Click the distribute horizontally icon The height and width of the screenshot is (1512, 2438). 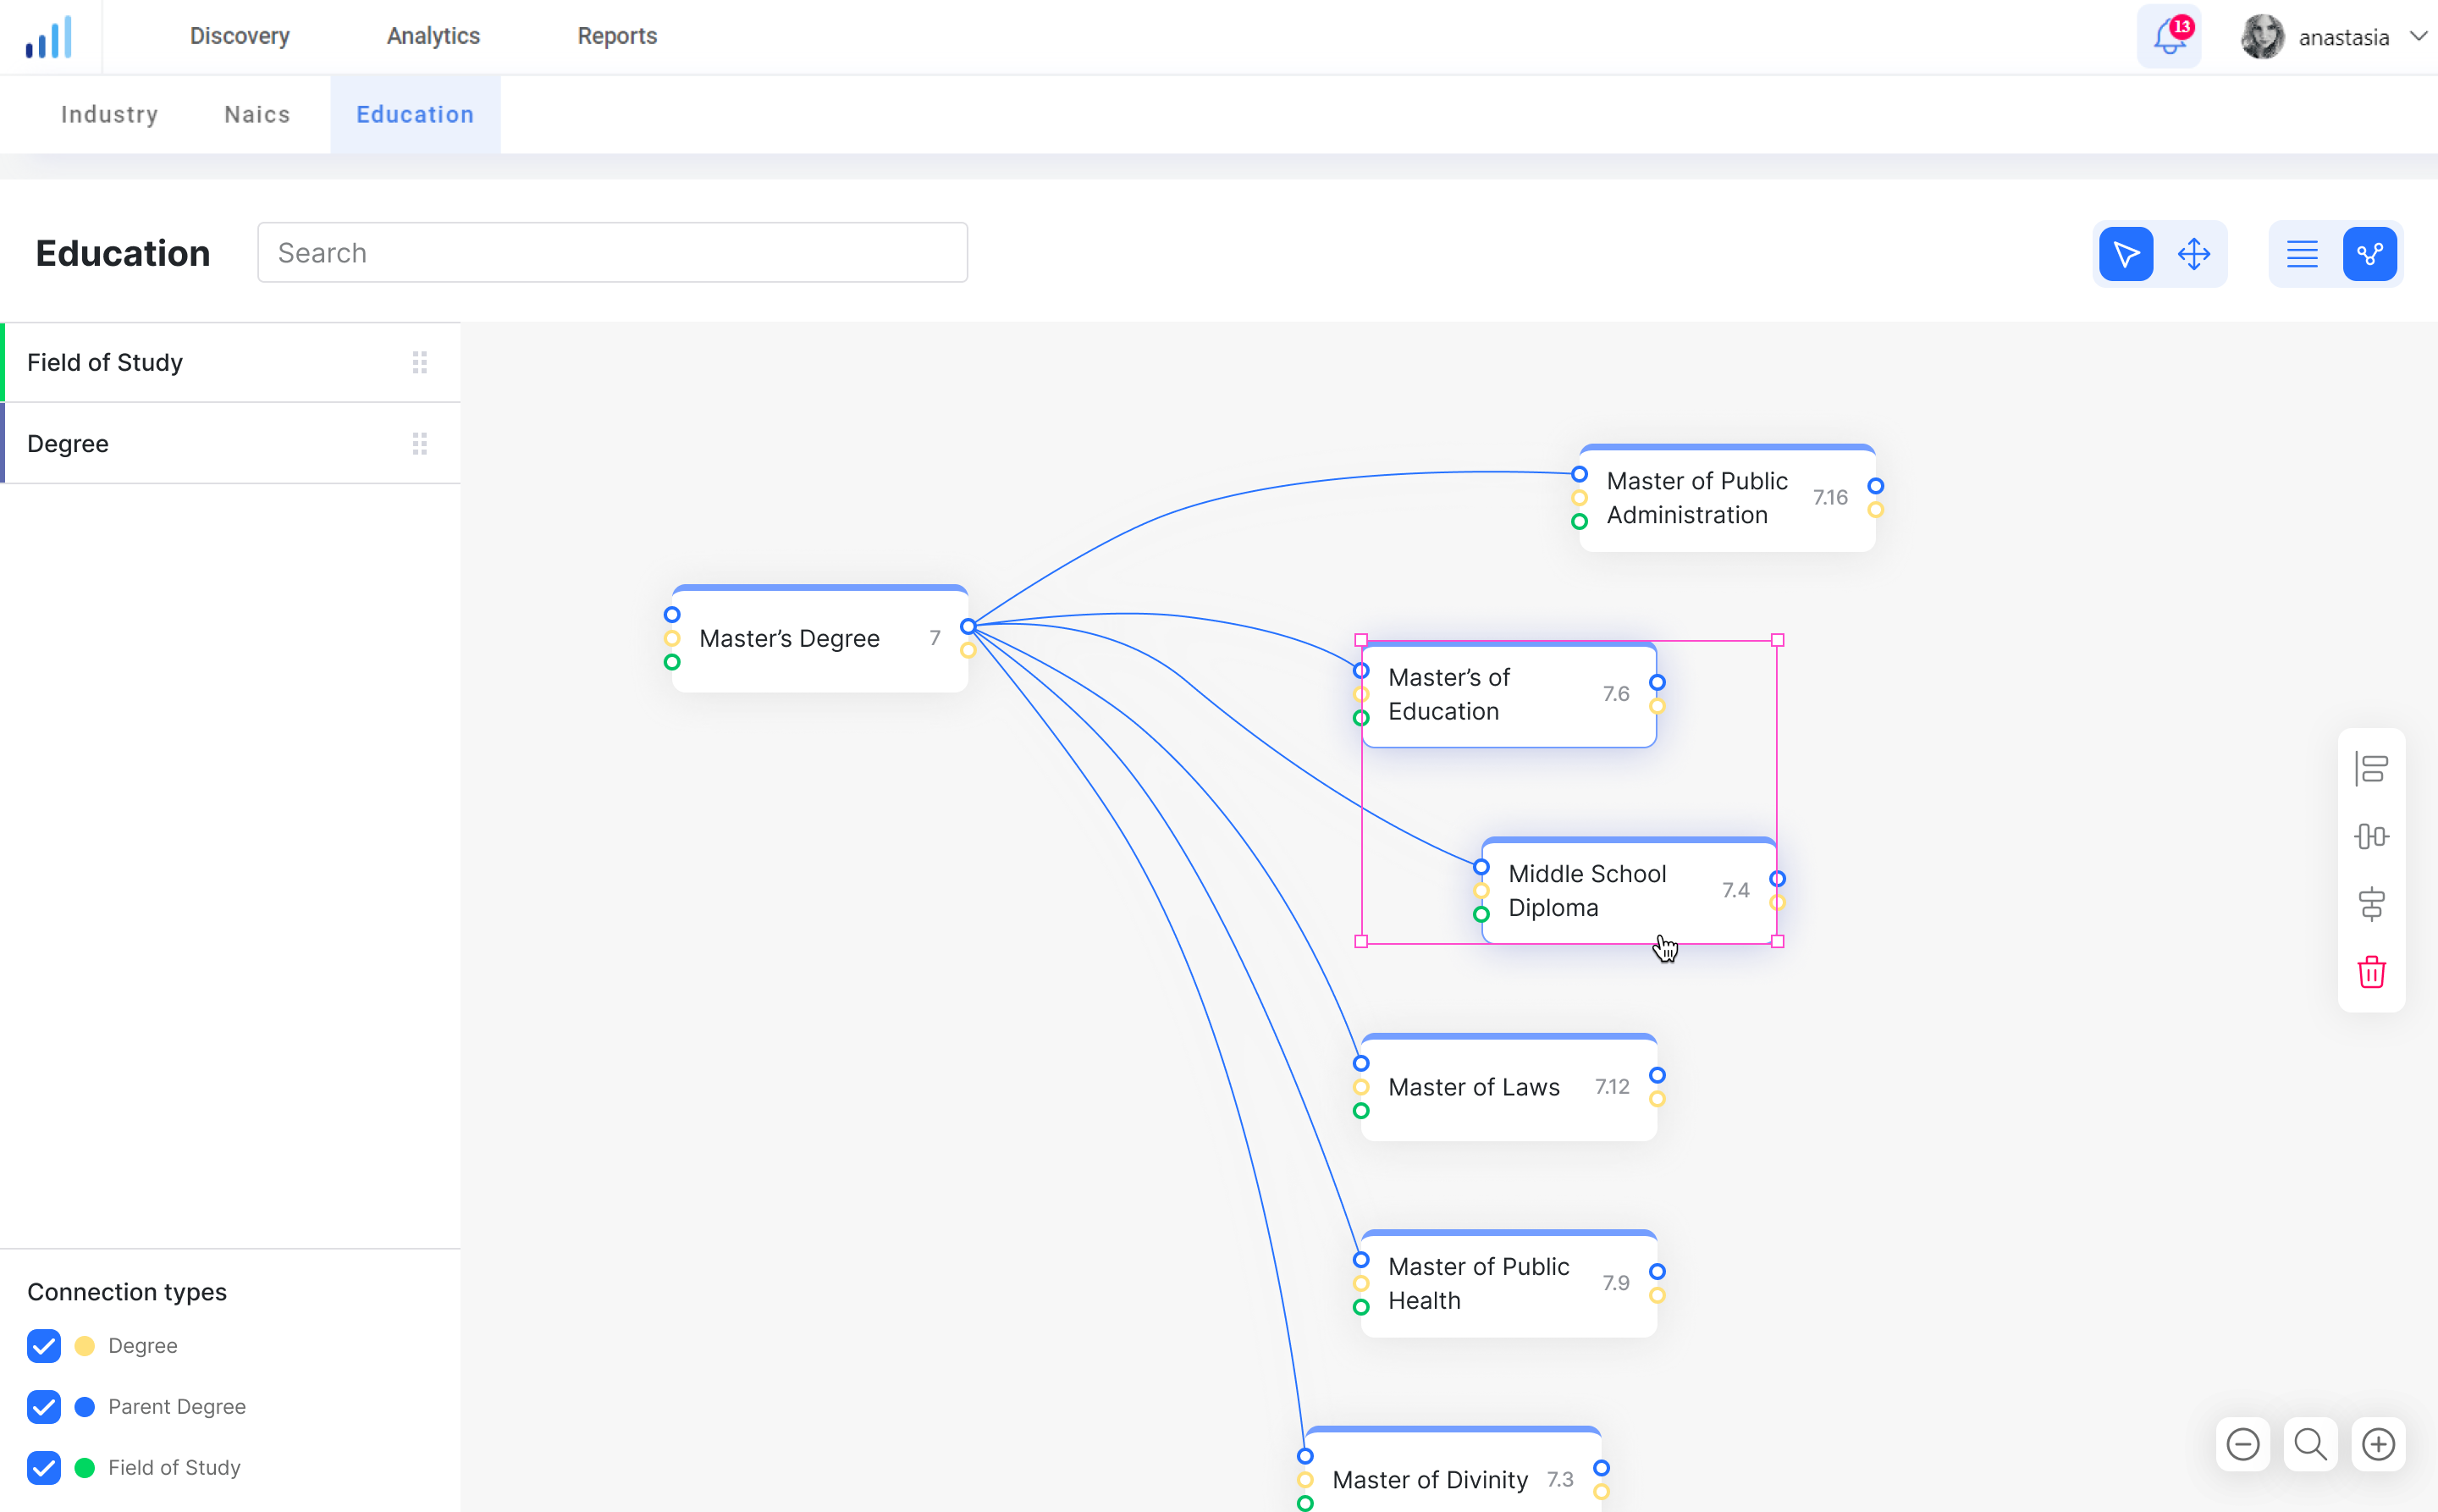2371,836
